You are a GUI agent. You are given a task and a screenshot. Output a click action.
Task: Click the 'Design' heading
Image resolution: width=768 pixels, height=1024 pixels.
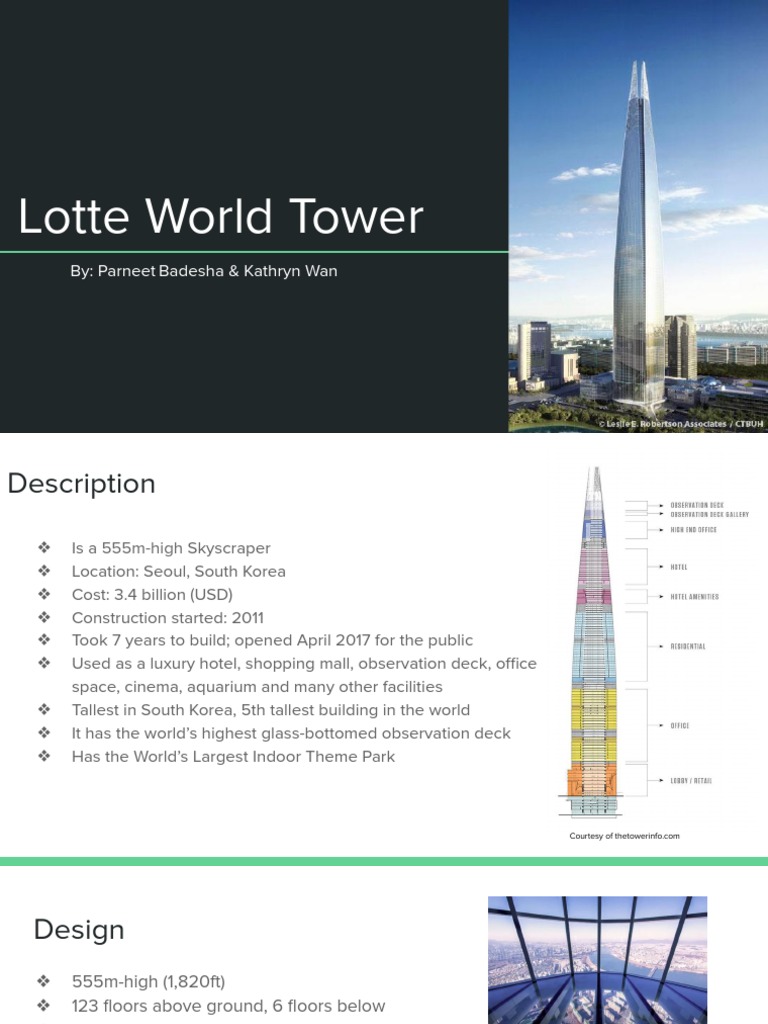[x=79, y=930]
